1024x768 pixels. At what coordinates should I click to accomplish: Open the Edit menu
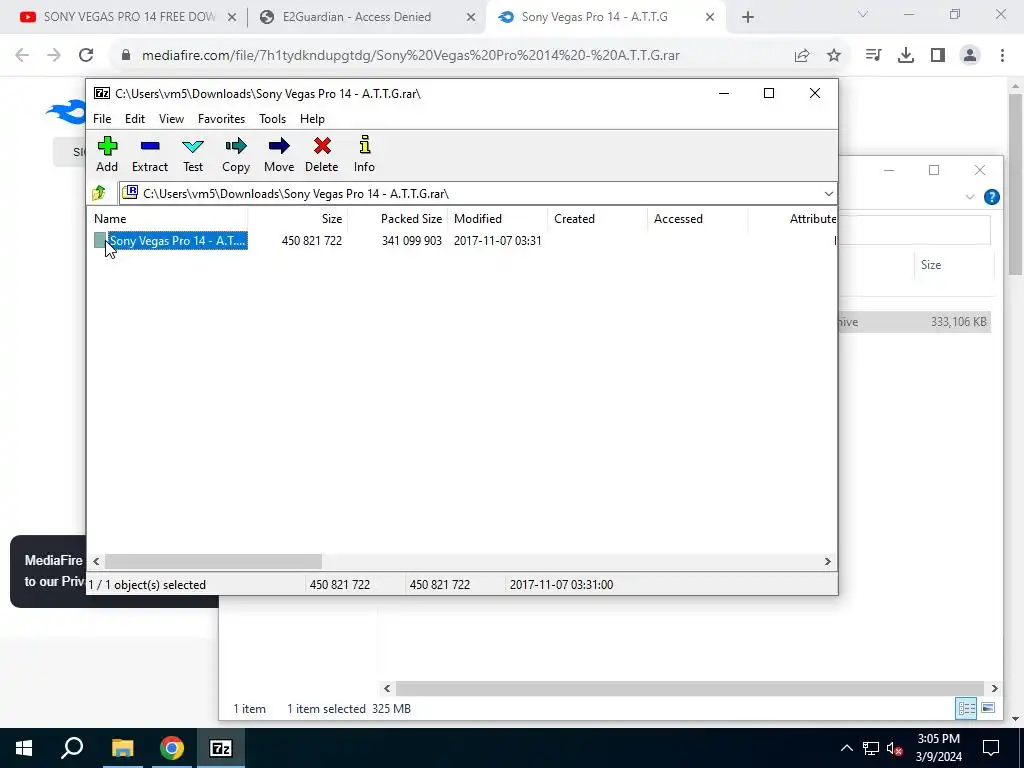pos(135,119)
